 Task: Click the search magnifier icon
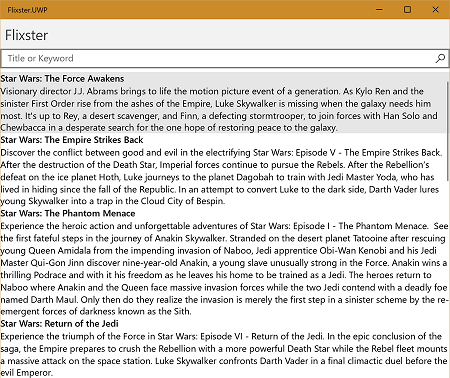[440, 59]
